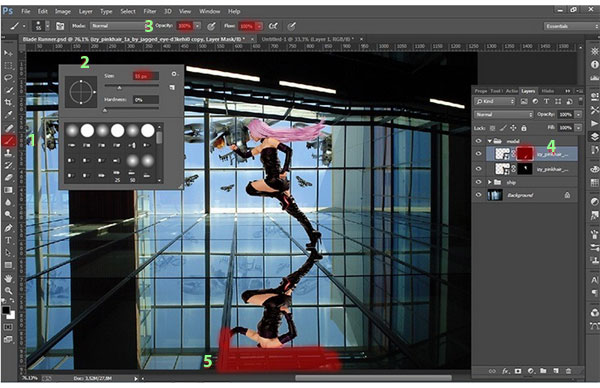Screen dimensions: 600x388
Task: Select the Rectangular Marquee tool
Action: click(8, 65)
